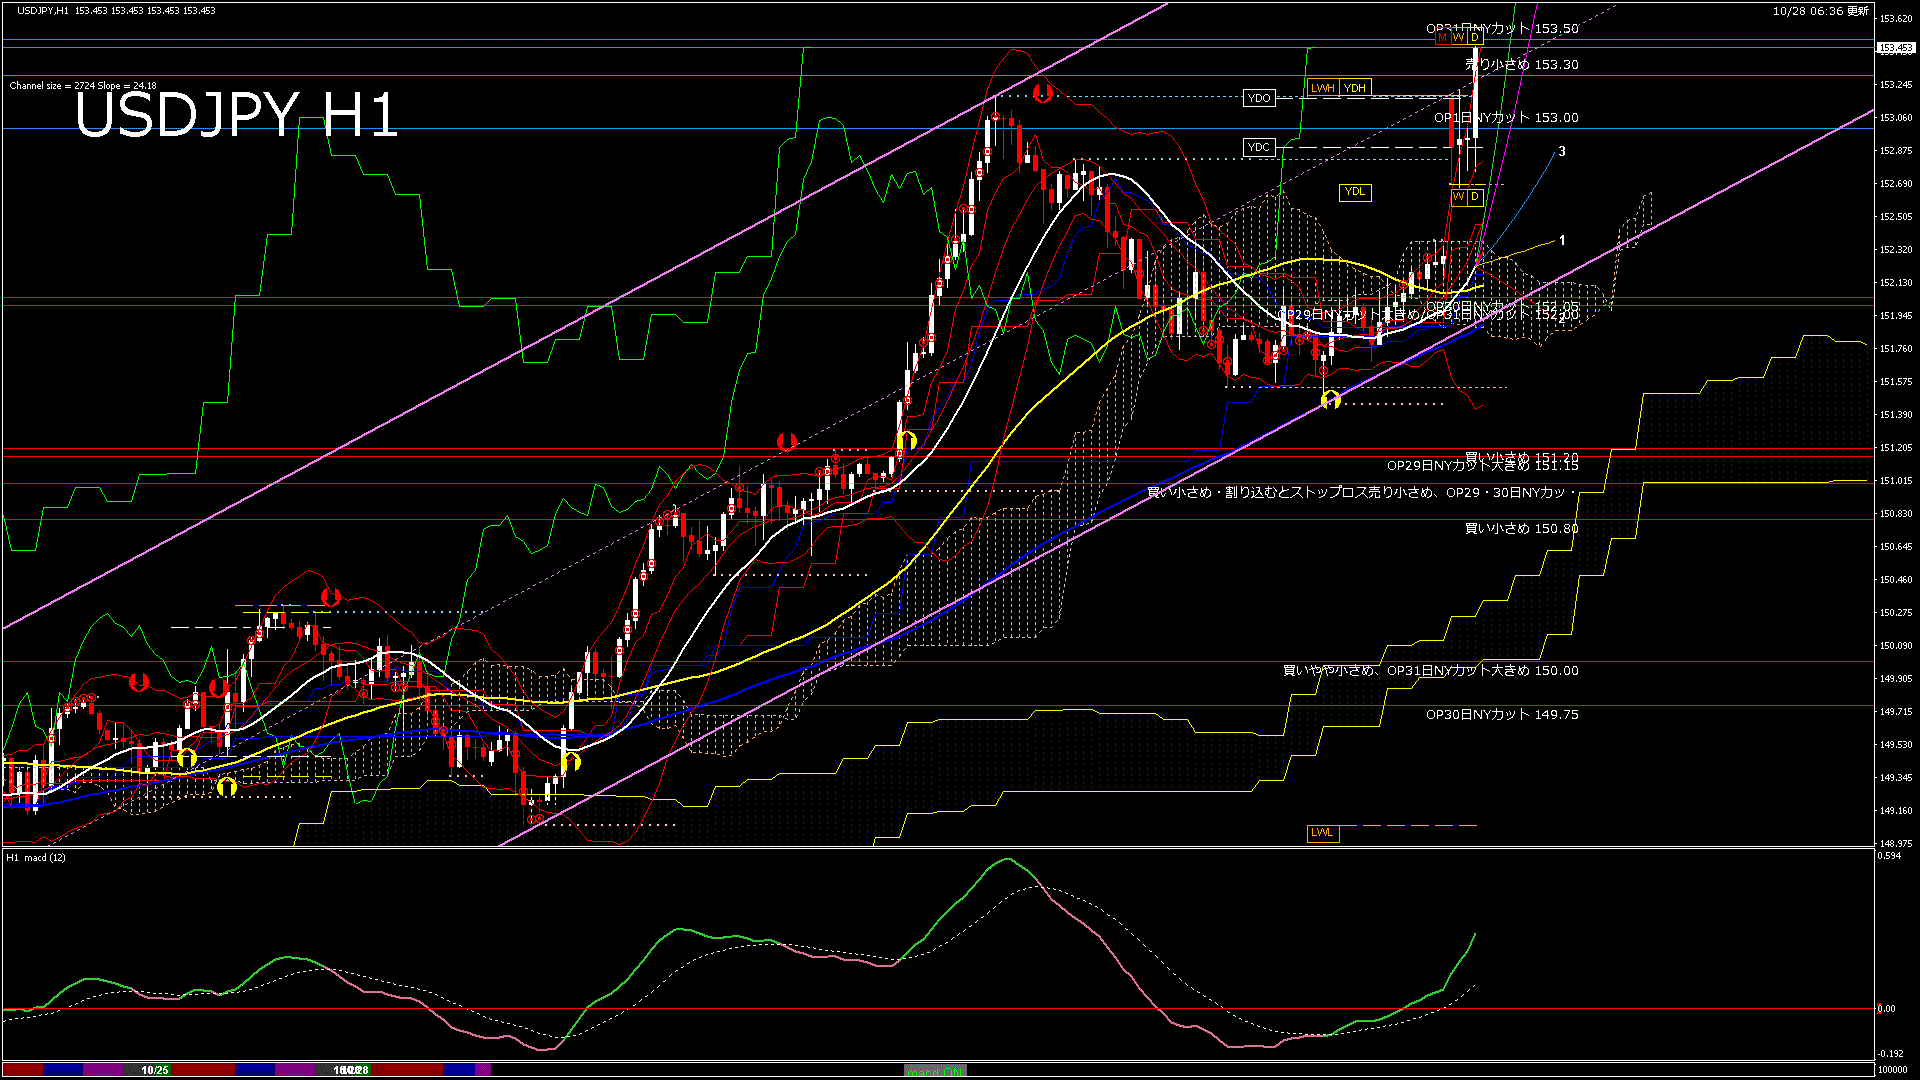This screenshot has width=1920, height=1080.
Task: Click the lower D box under latest candle
Action: tap(1474, 197)
